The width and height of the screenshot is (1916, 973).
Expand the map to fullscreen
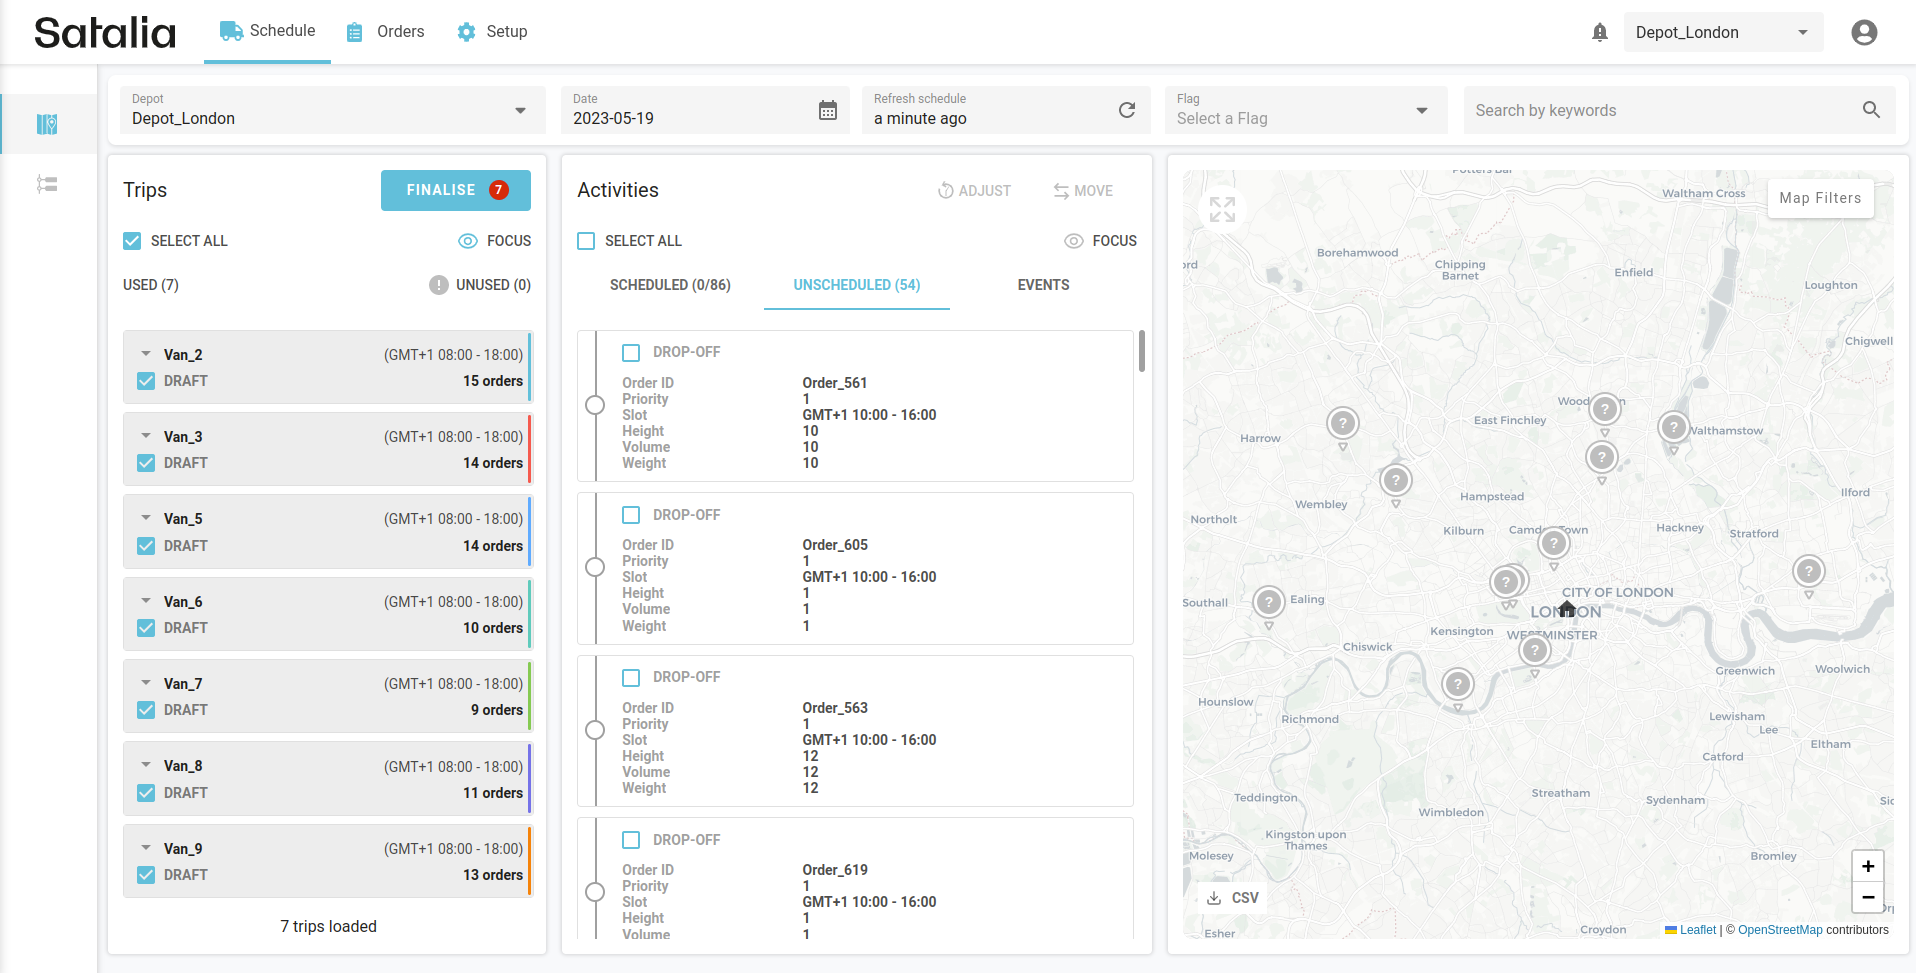[1222, 209]
